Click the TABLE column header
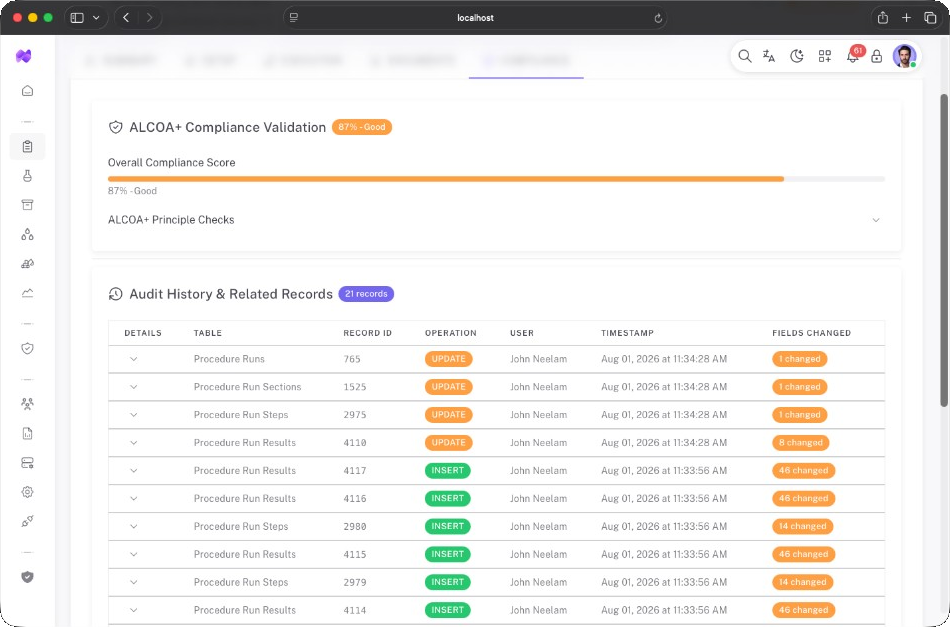 [x=208, y=333]
